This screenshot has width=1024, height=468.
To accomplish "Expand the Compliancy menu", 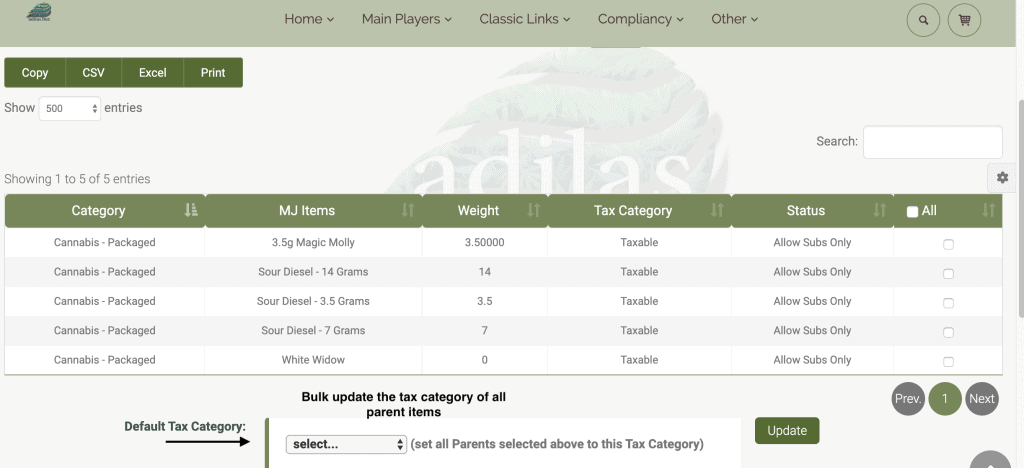I will 641,20.
